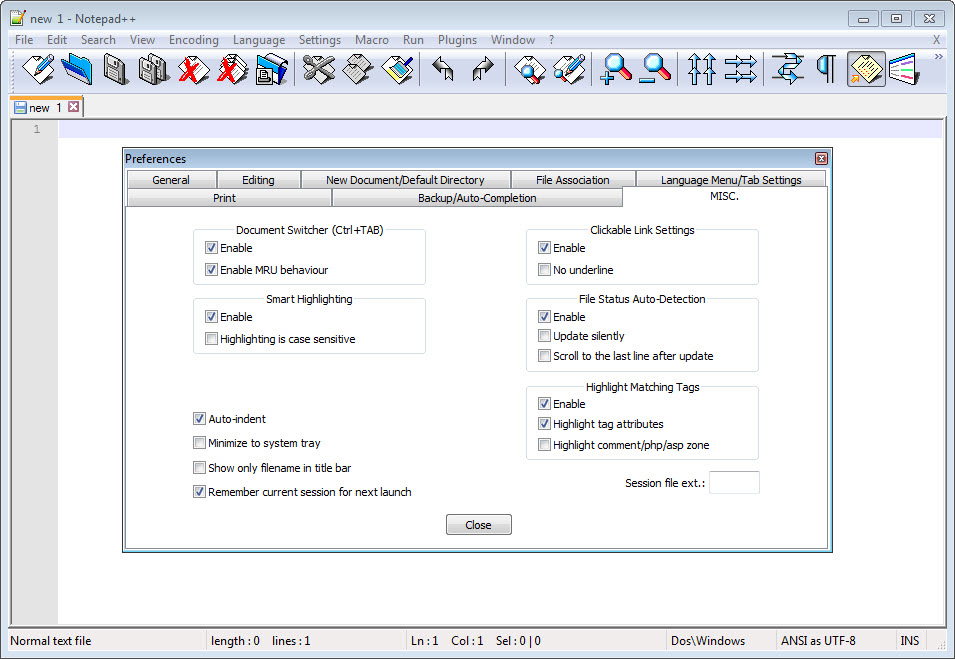Image resolution: width=955 pixels, height=659 pixels.
Task: Disable the Auto-indent checkbox
Action: [199, 419]
